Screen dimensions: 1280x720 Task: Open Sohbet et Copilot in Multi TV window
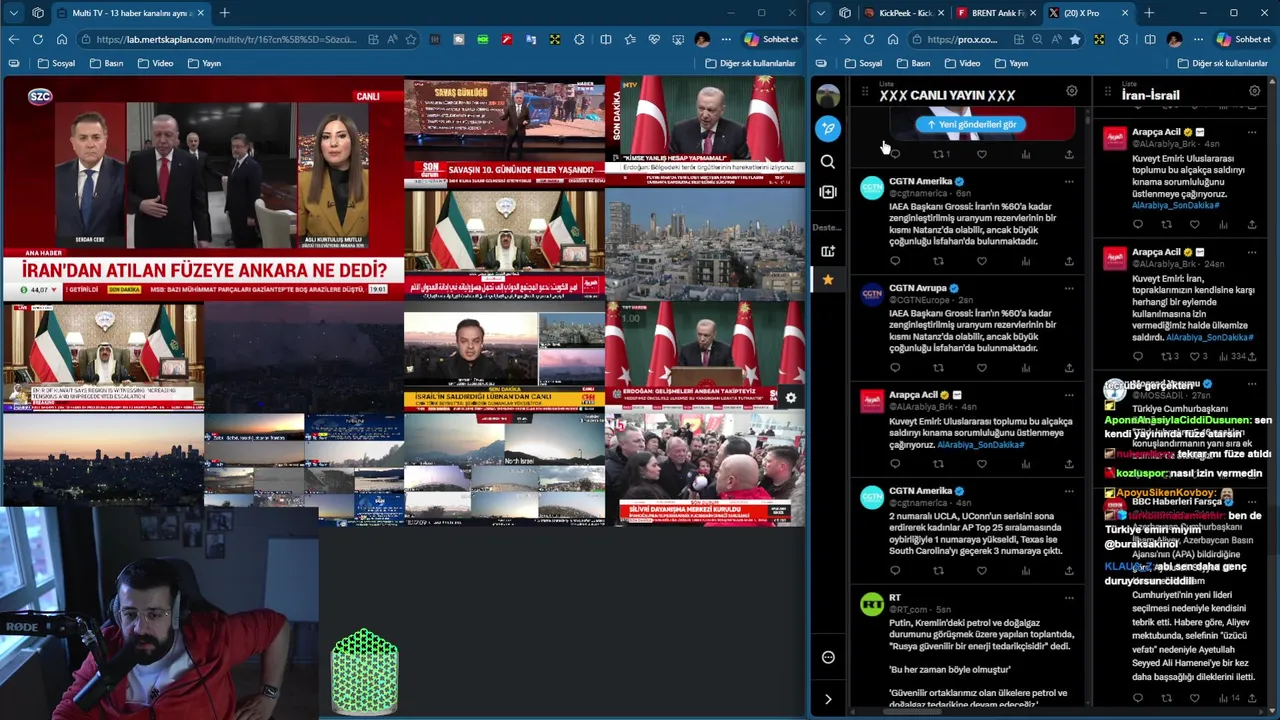point(771,39)
